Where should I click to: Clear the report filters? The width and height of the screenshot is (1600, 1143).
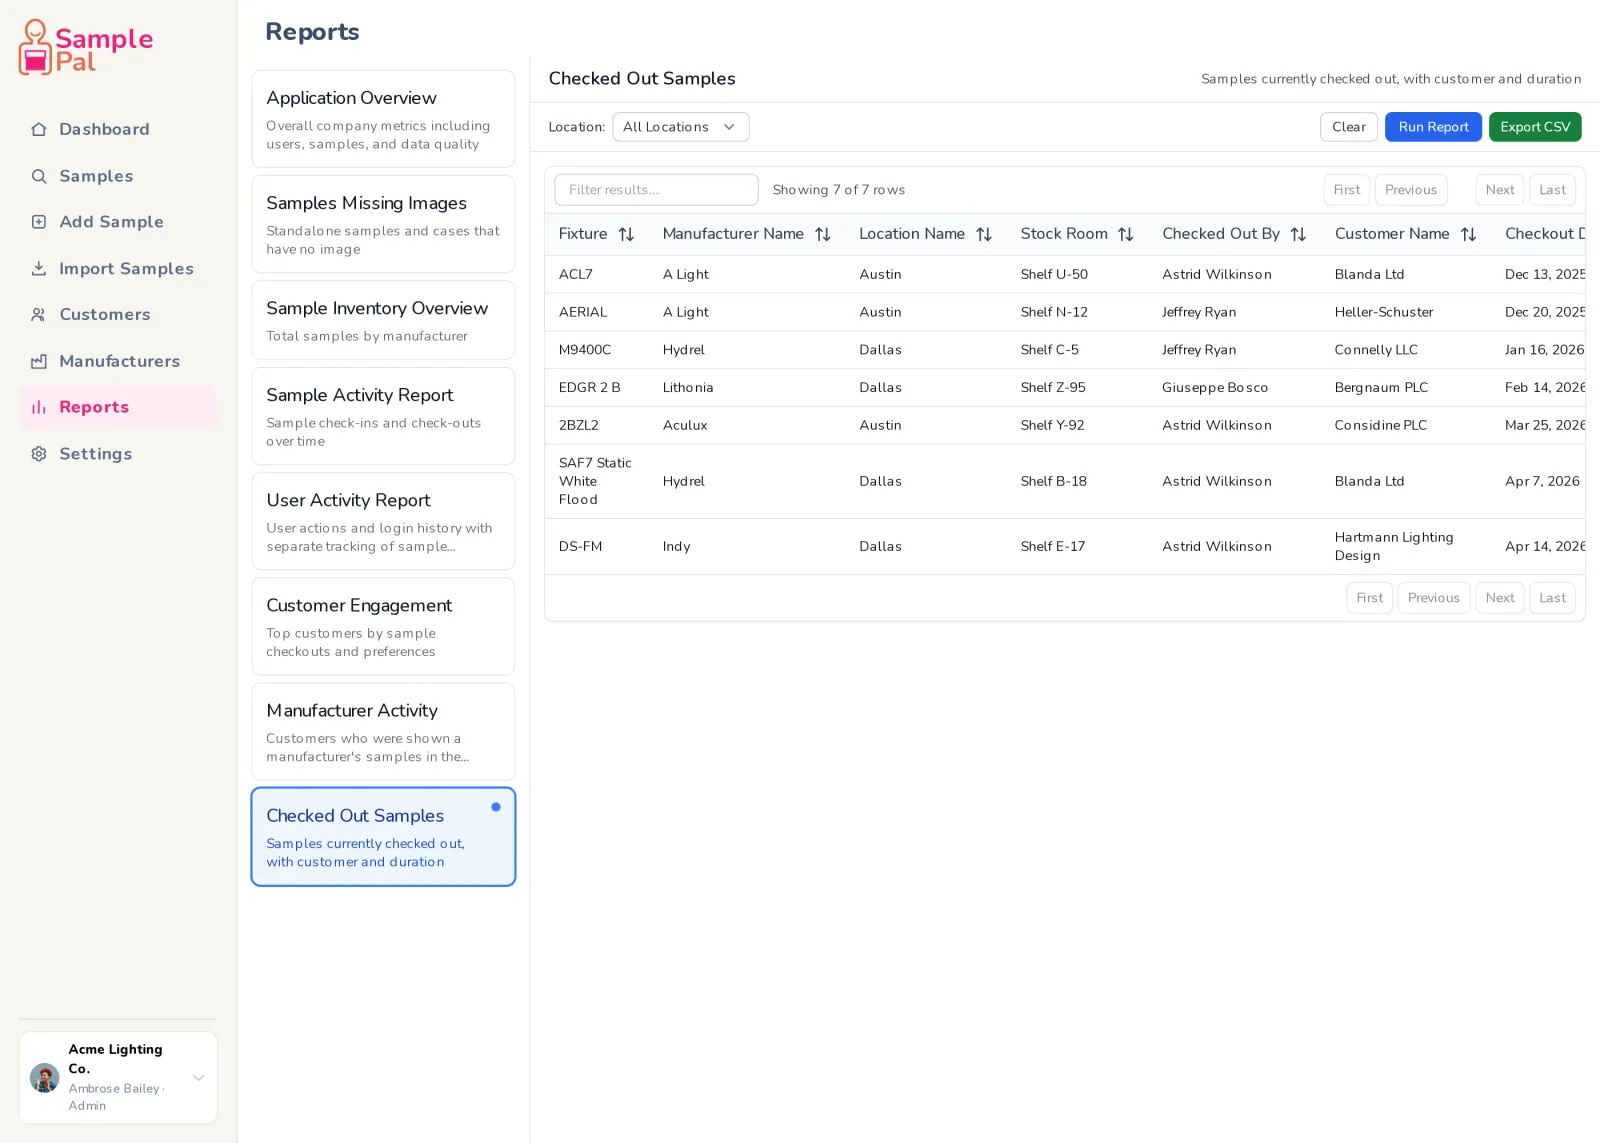(x=1349, y=127)
